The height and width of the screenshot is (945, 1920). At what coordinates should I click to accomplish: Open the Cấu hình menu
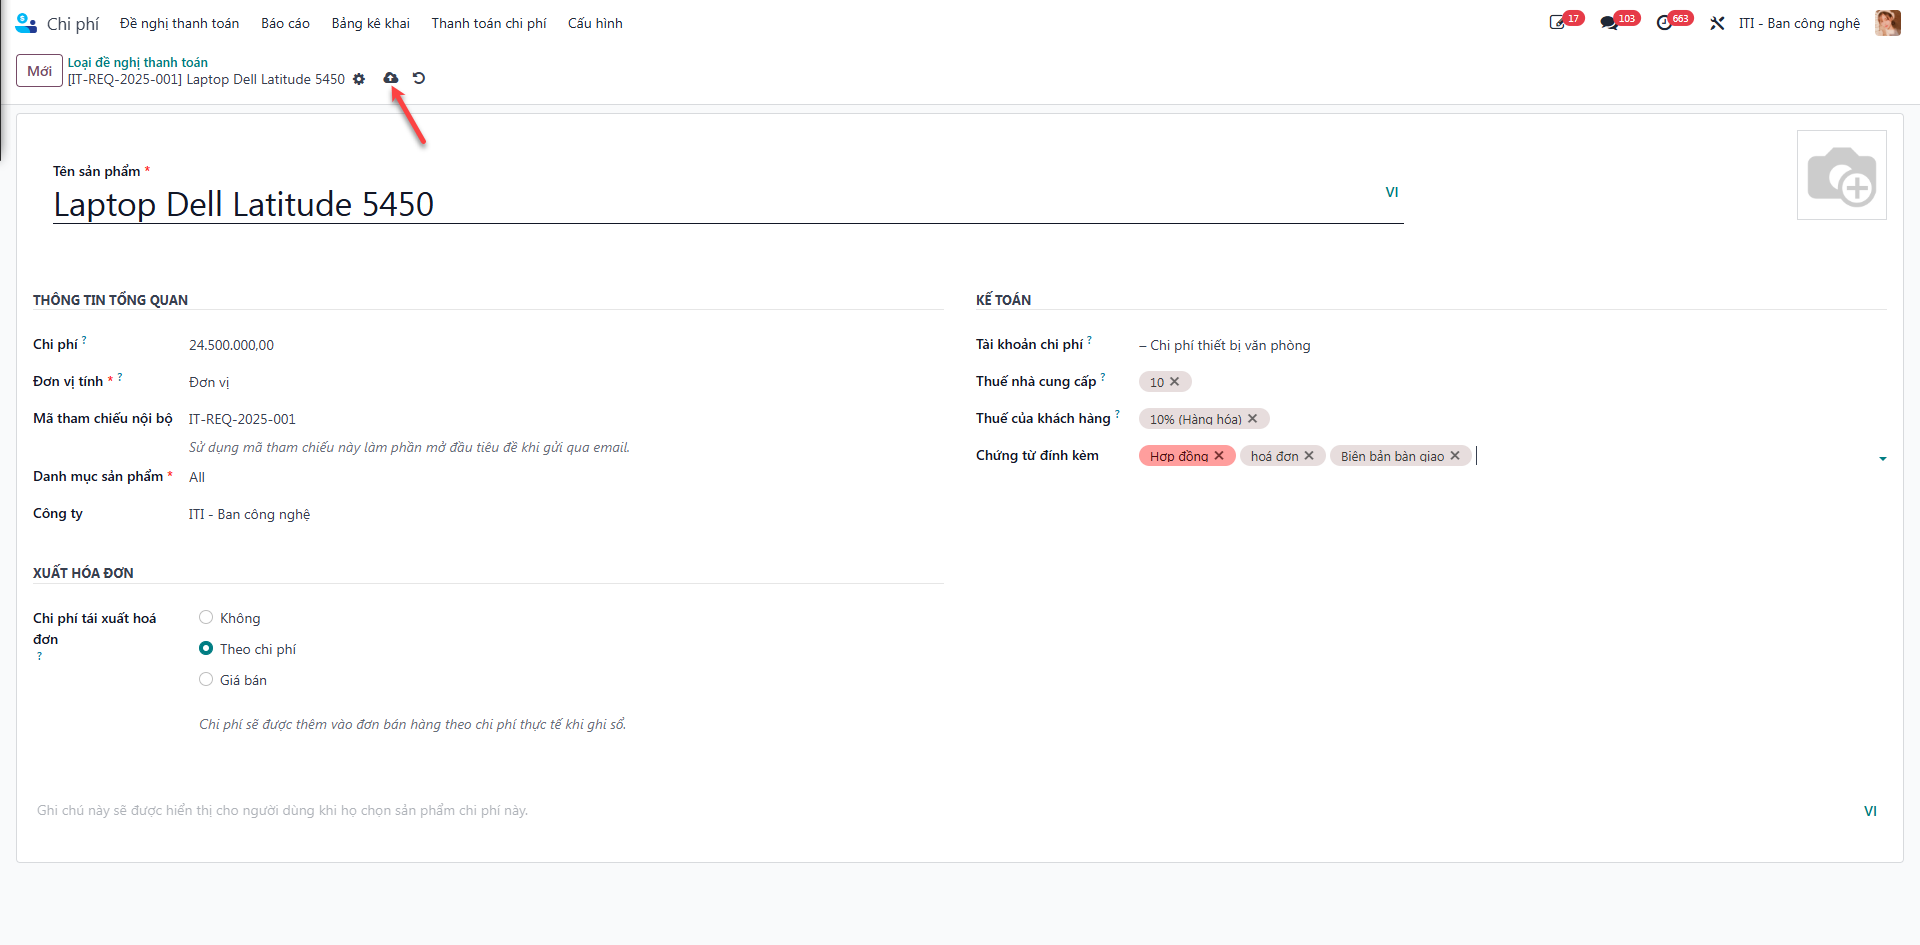coord(595,23)
